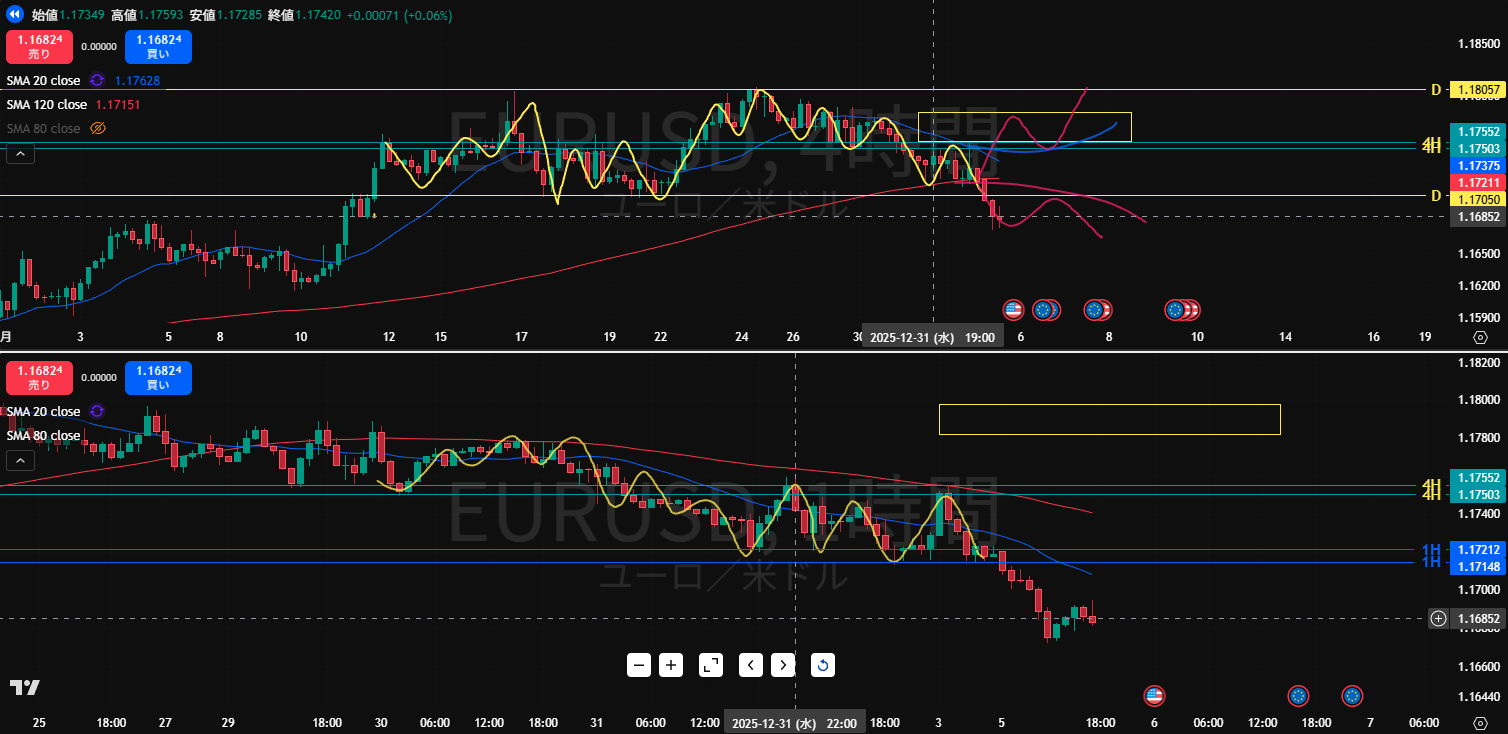This screenshot has height=734, width=1508.
Task: Zoom in with the plus button
Action: click(x=671, y=665)
